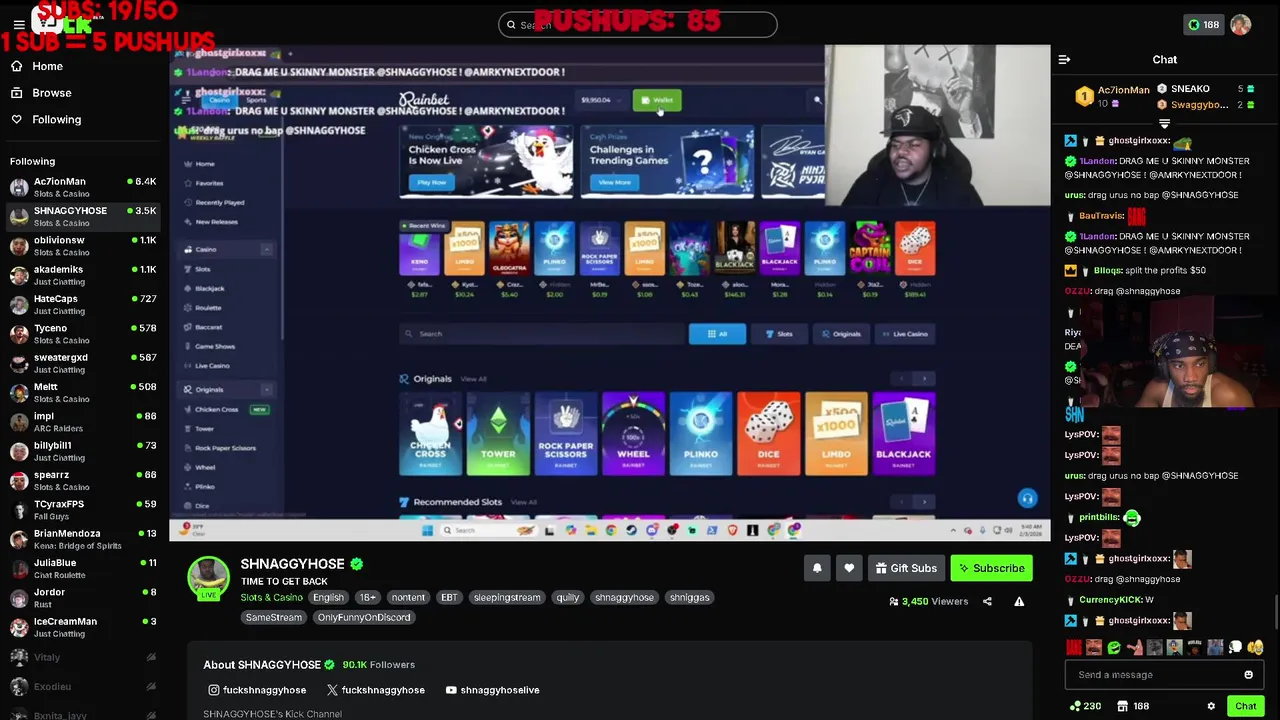Open Tyceno's channel from the Following list

tap(82, 334)
